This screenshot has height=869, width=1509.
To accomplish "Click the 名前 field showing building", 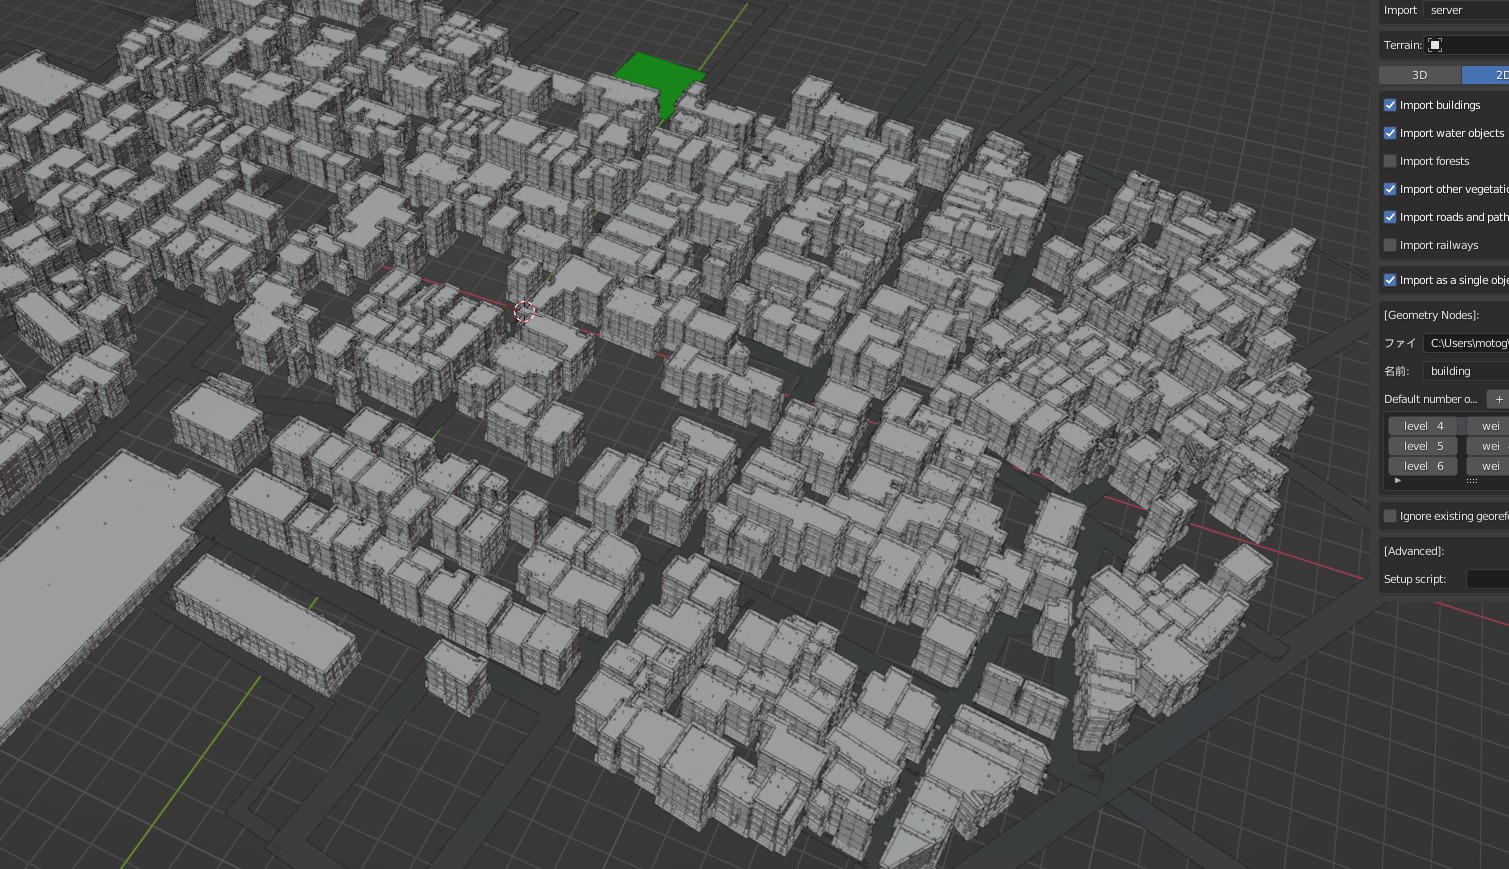I will tap(1465, 371).
